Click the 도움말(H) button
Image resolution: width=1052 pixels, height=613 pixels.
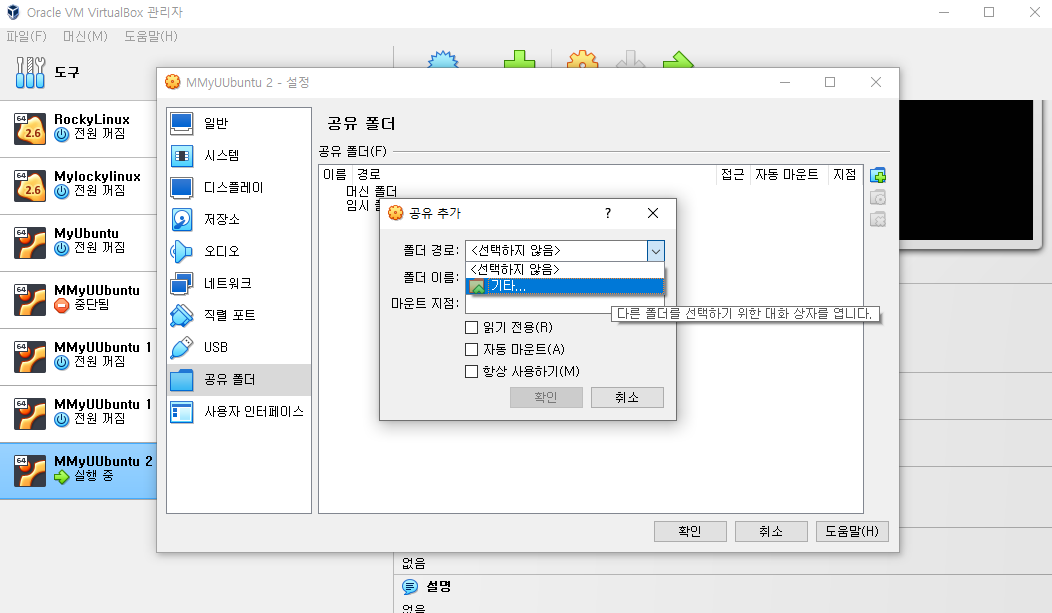click(x=852, y=531)
